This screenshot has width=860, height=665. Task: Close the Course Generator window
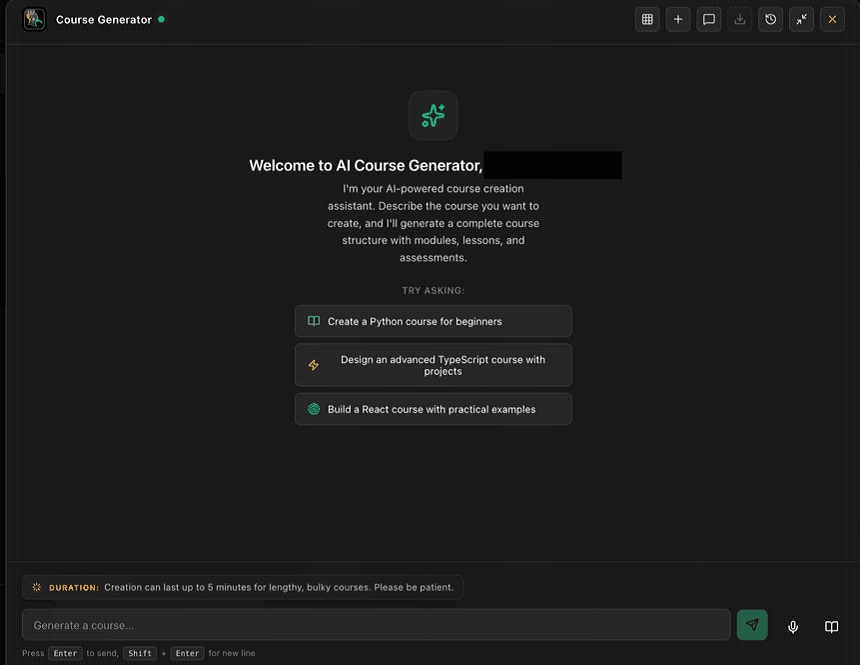click(832, 19)
